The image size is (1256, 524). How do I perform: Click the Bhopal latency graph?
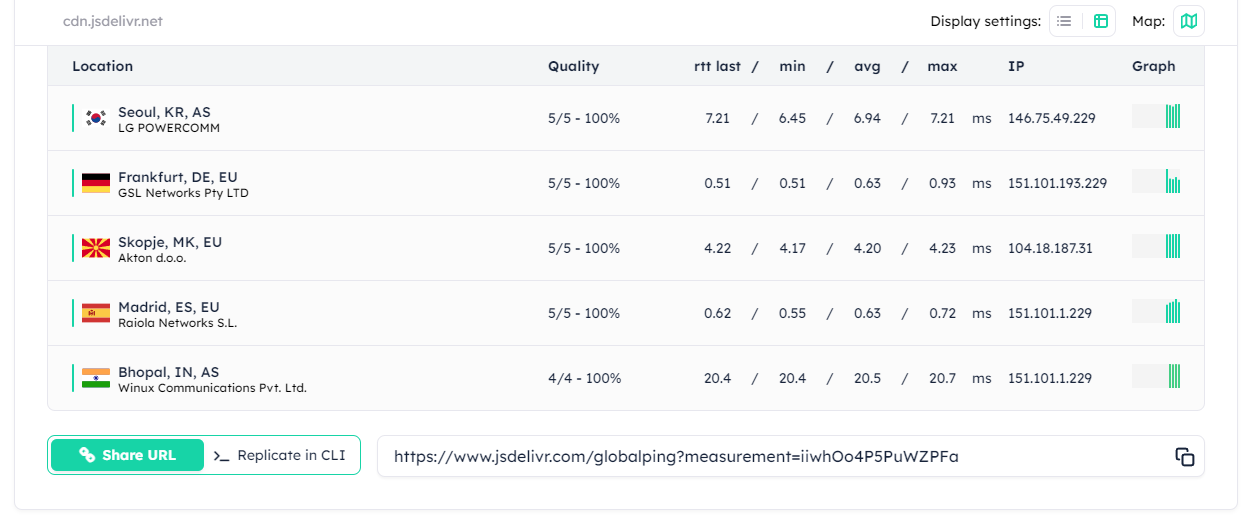click(1157, 377)
